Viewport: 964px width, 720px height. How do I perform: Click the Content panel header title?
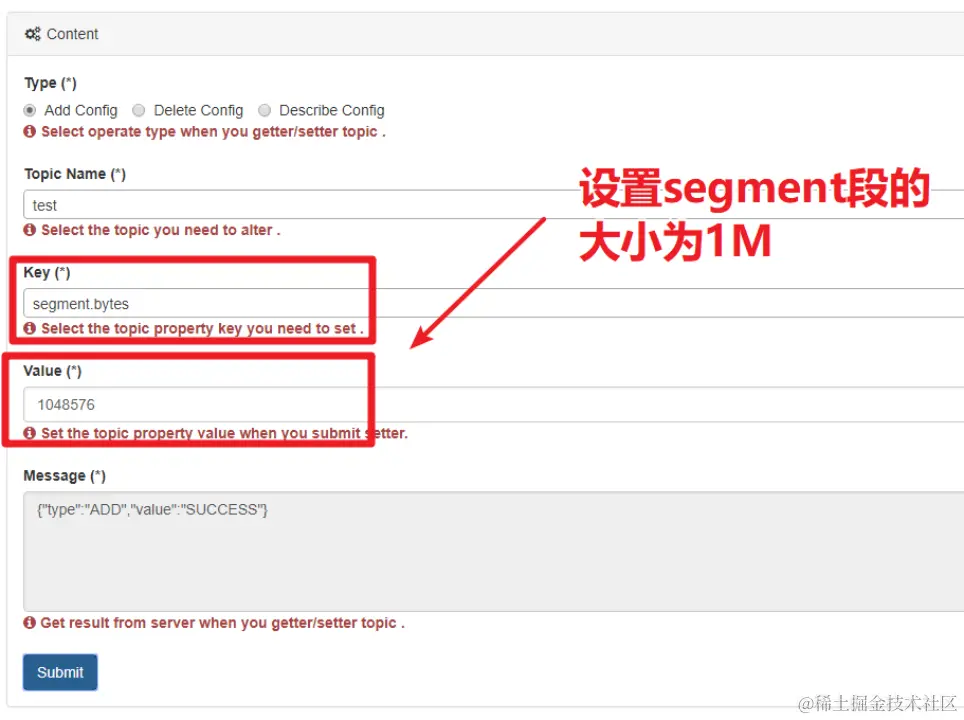pos(73,34)
